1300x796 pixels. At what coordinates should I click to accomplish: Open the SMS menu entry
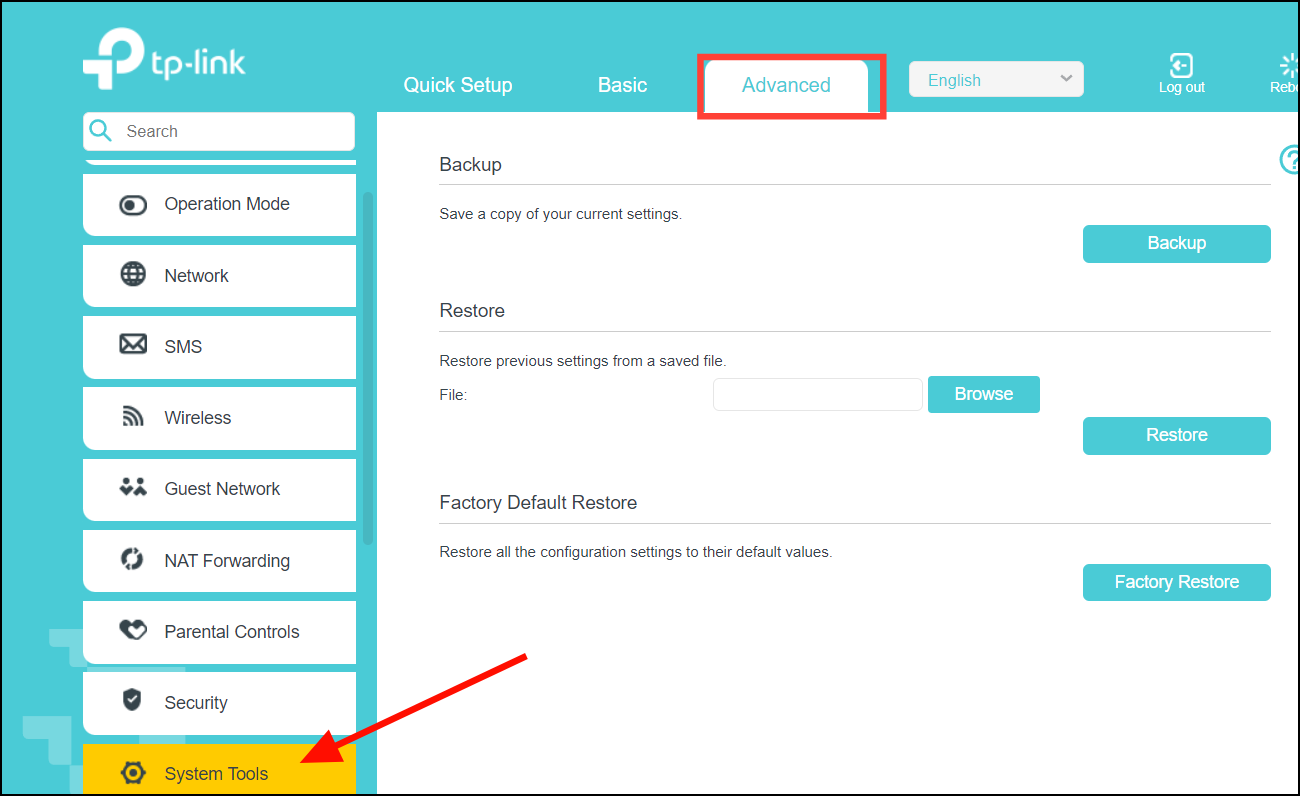click(x=219, y=346)
